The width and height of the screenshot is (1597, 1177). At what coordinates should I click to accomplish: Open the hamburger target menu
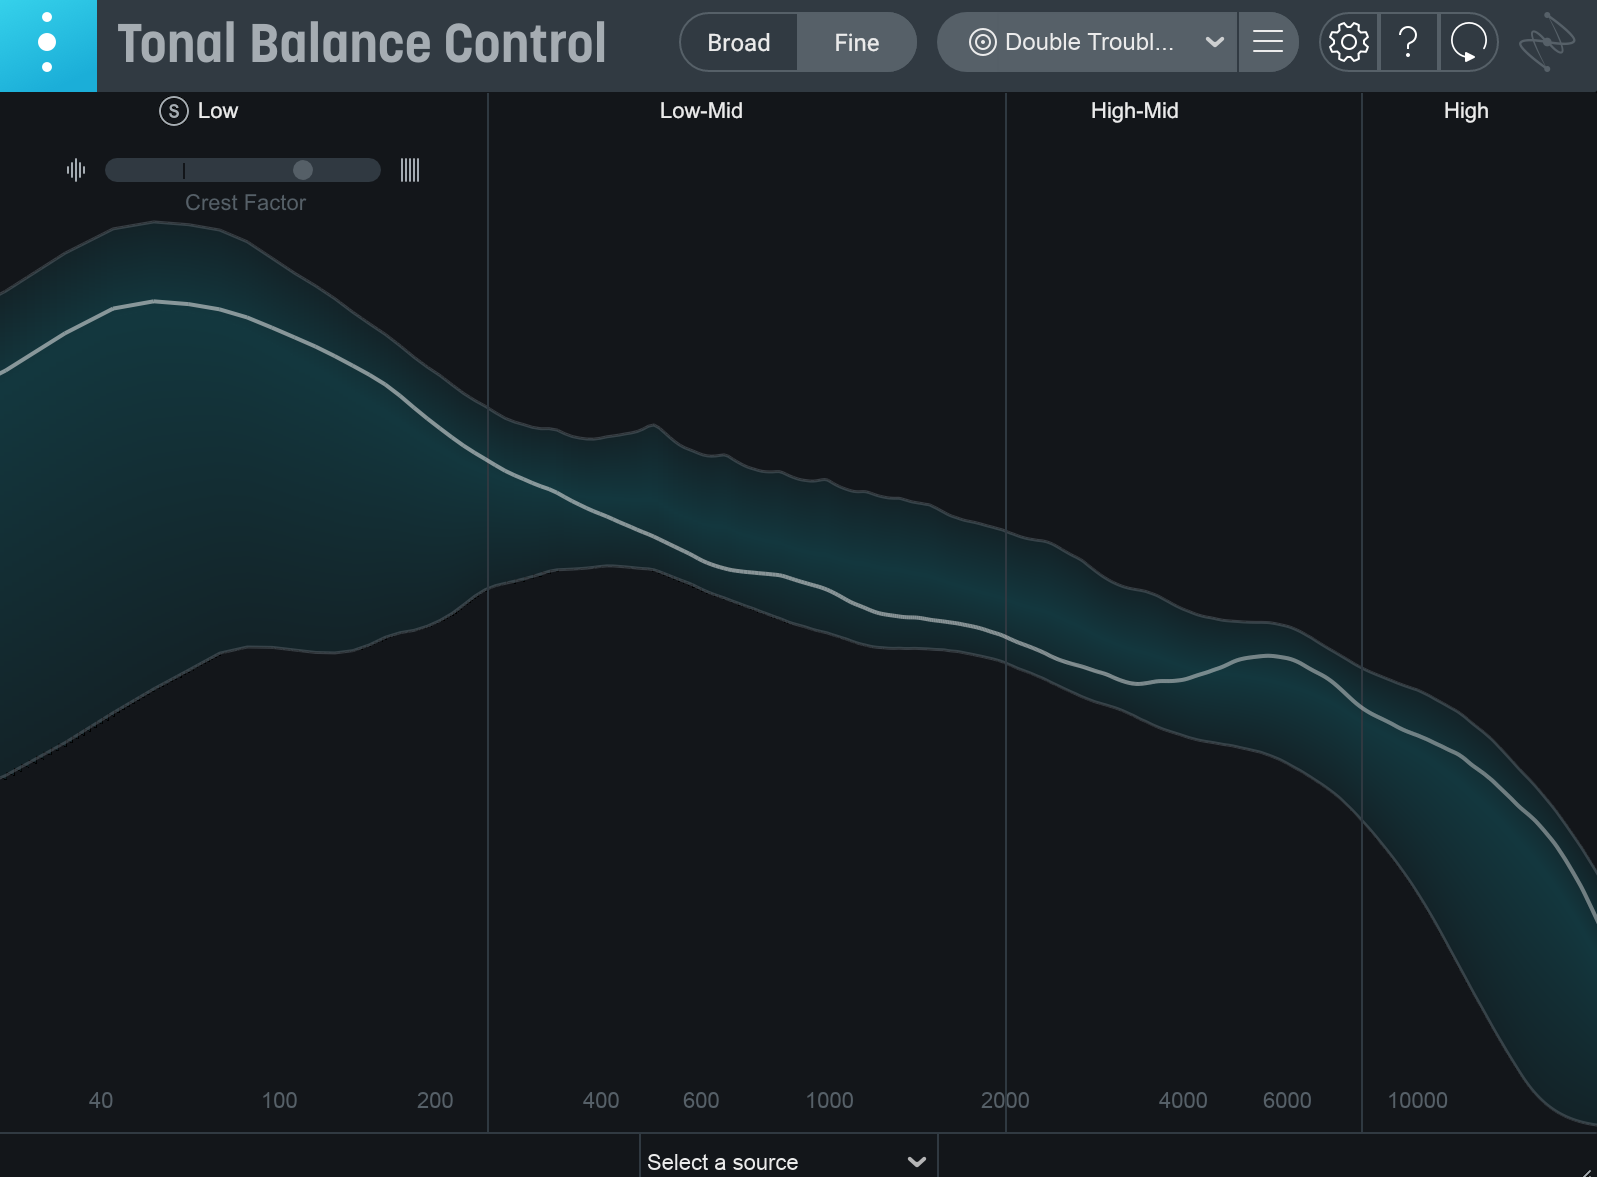(x=1268, y=42)
